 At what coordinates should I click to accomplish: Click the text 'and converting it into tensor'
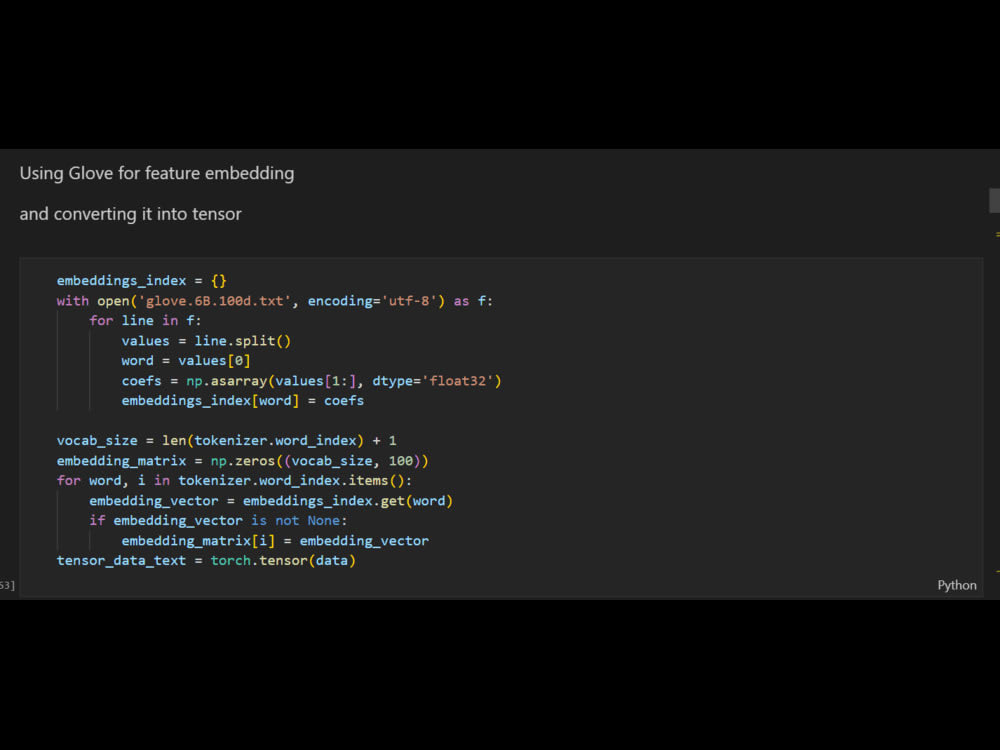click(x=129, y=213)
